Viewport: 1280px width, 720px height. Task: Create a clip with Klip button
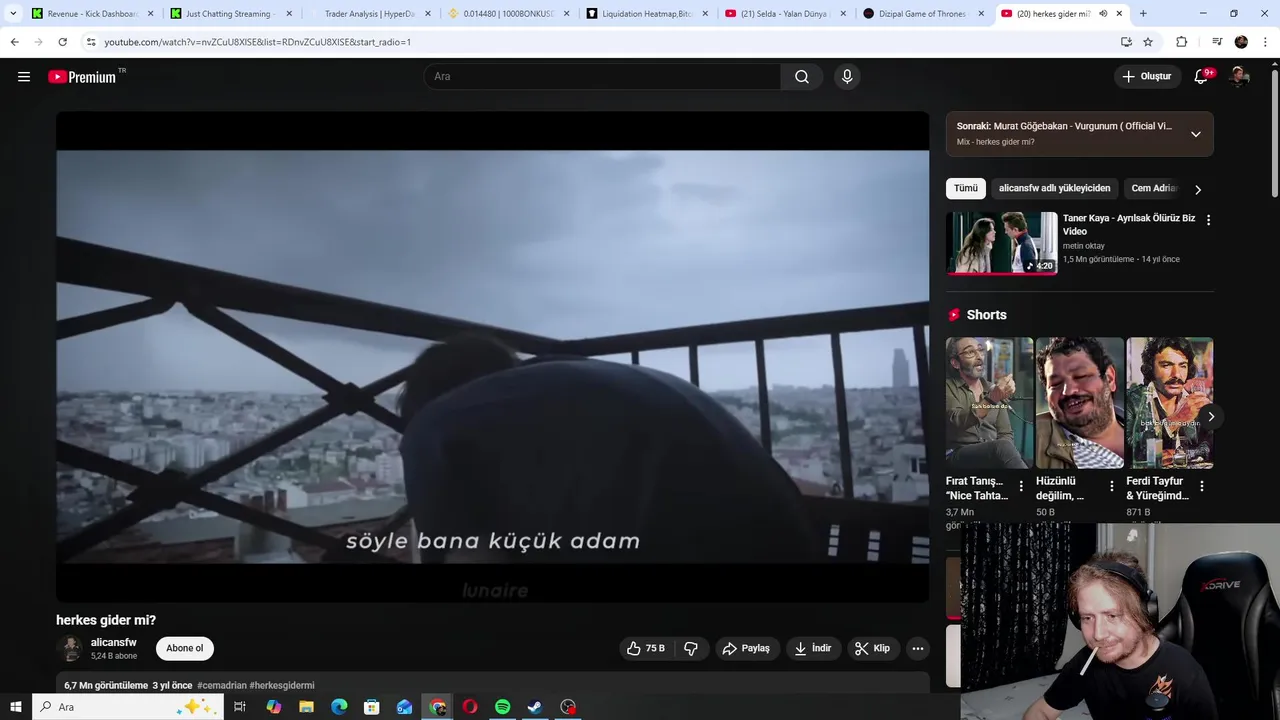(x=872, y=648)
